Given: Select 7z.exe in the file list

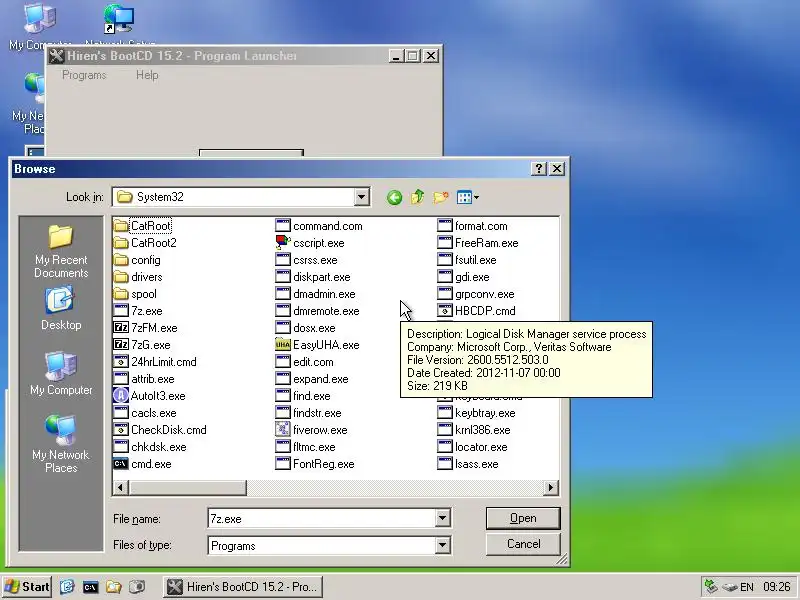Looking at the screenshot, I should (x=138, y=311).
